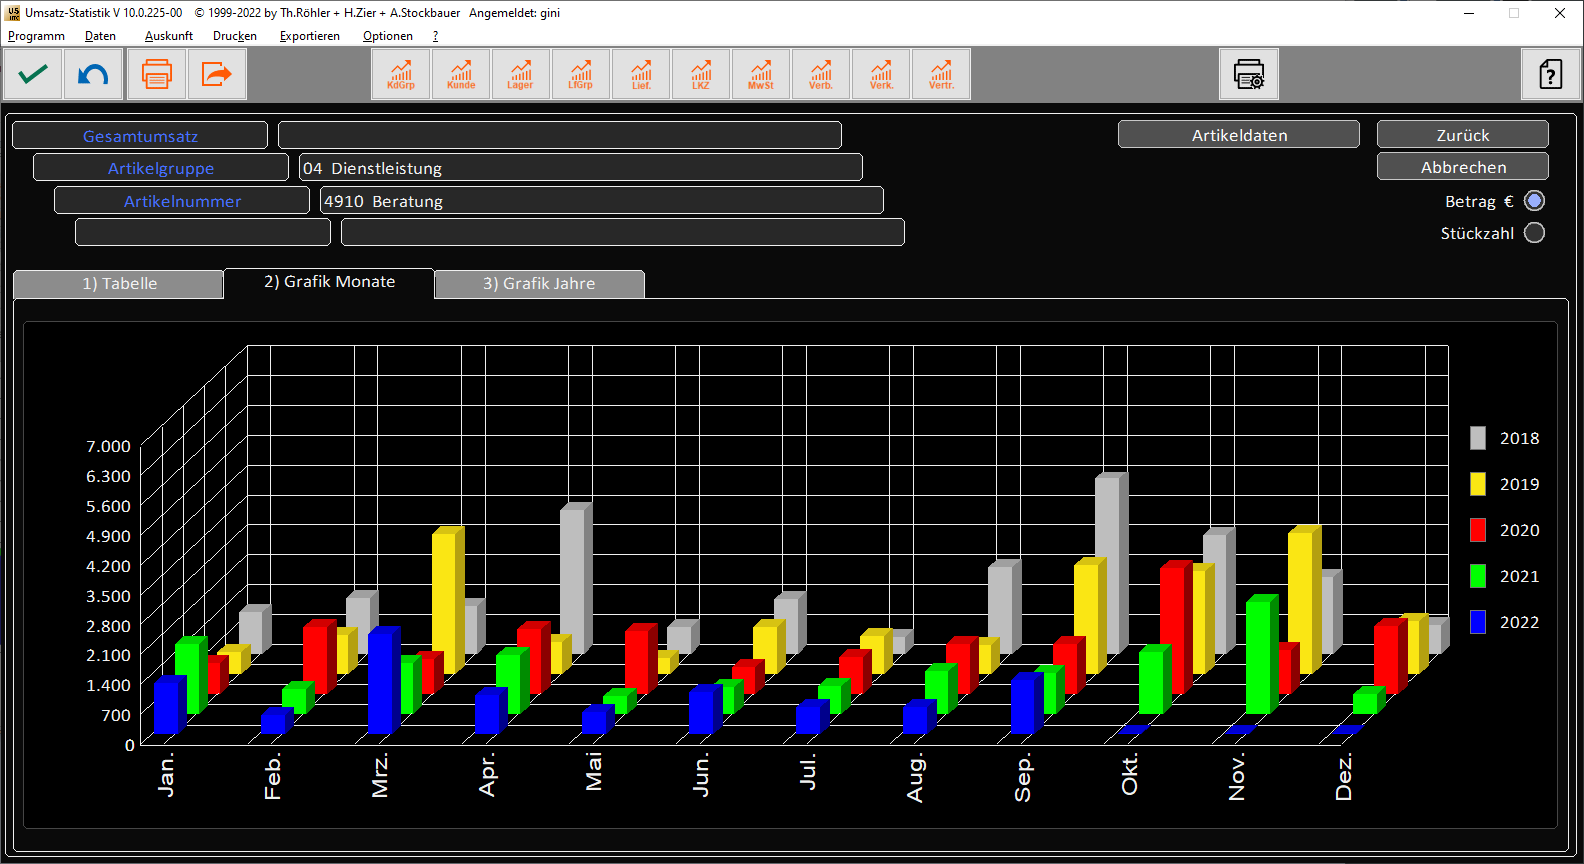Open the KdGrp statistics chart icon
This screenshot has height=864, width=1584.
coord(401,74)
